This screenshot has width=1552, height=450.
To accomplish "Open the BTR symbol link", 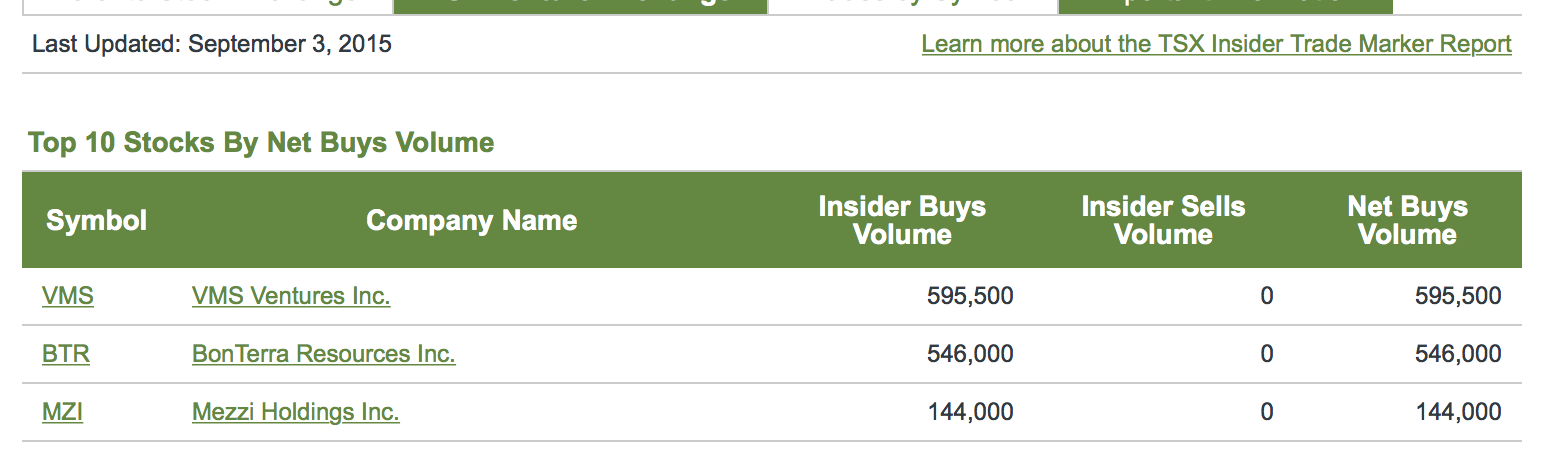I will 66,354.
